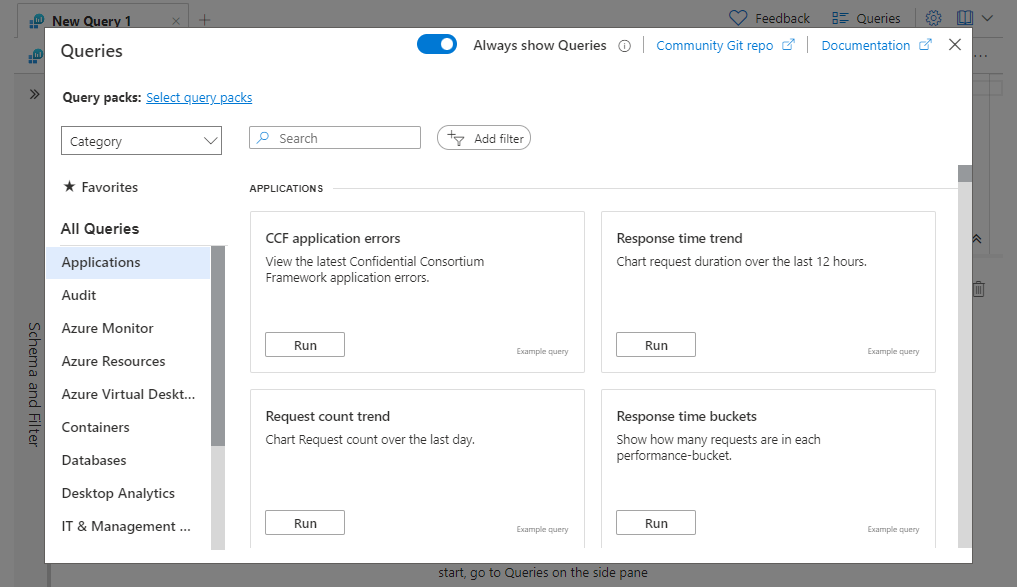Click the Request count trend card title
The image size is (1017, 587).
pyautogui.click(x=328, y=416)
